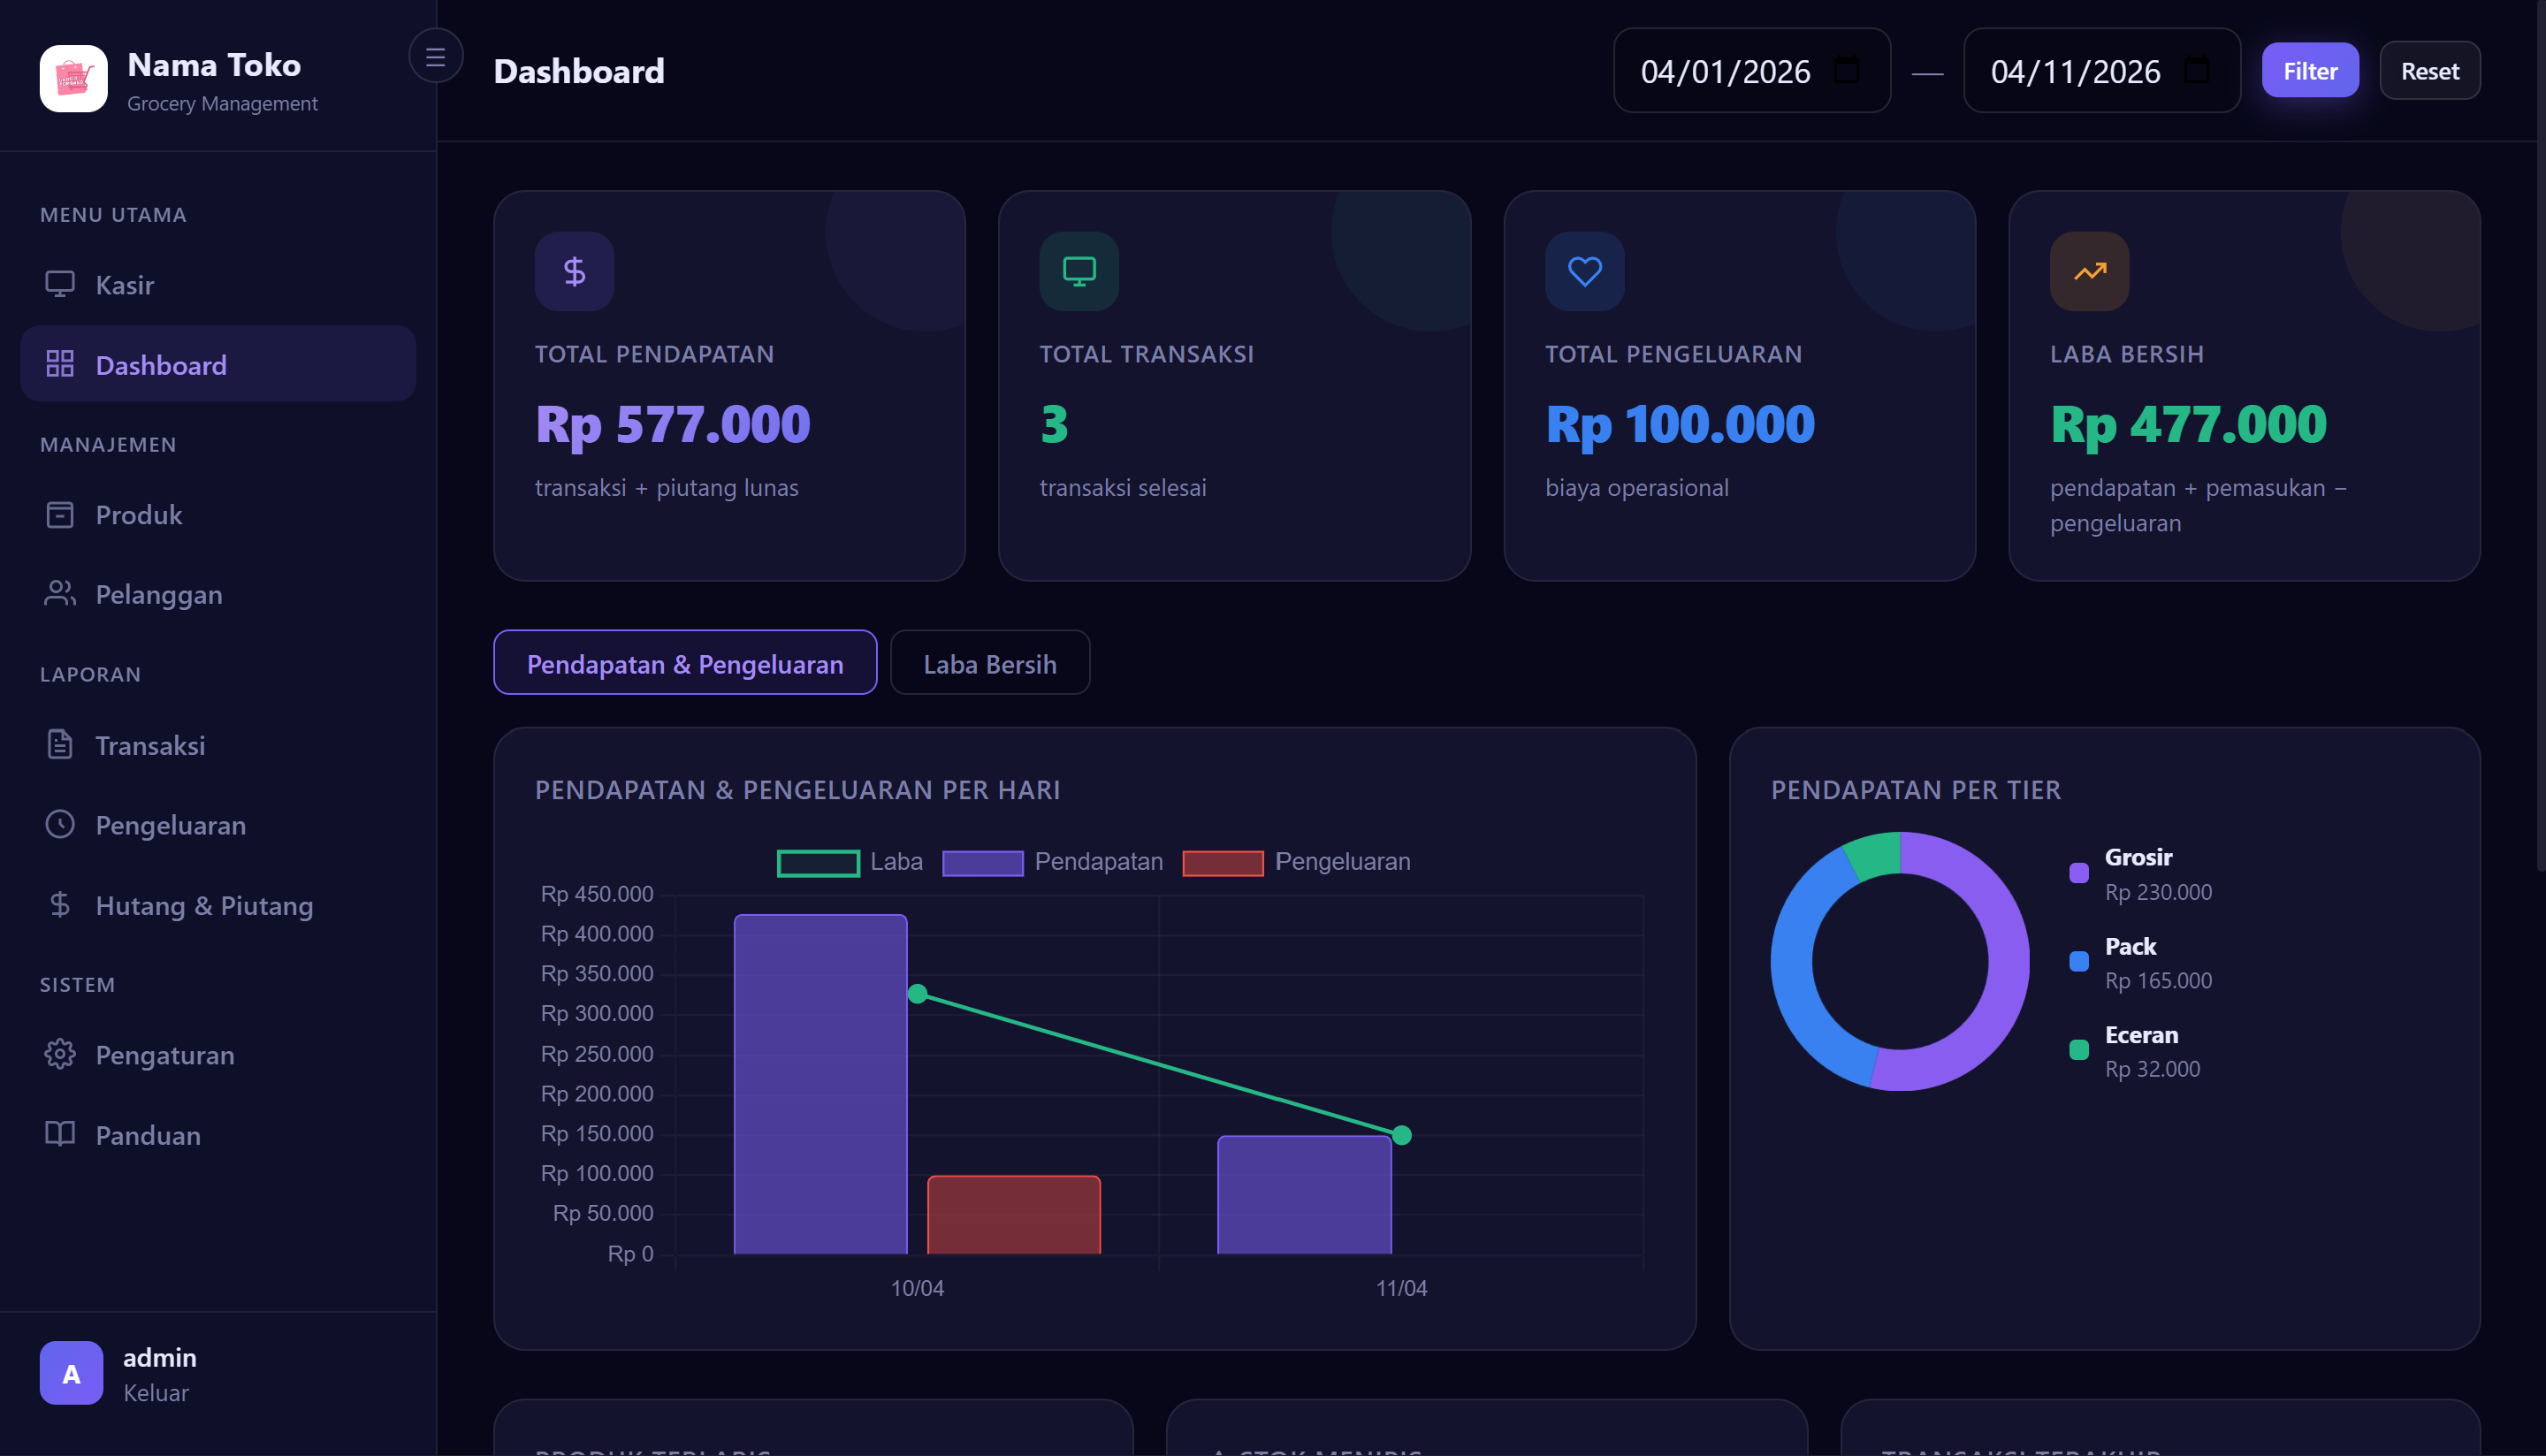This screenshot has width=2546, height=1456.
Task: Click the Kasir monitor icon
Action: pyautogui.click(x=60, y=285)
